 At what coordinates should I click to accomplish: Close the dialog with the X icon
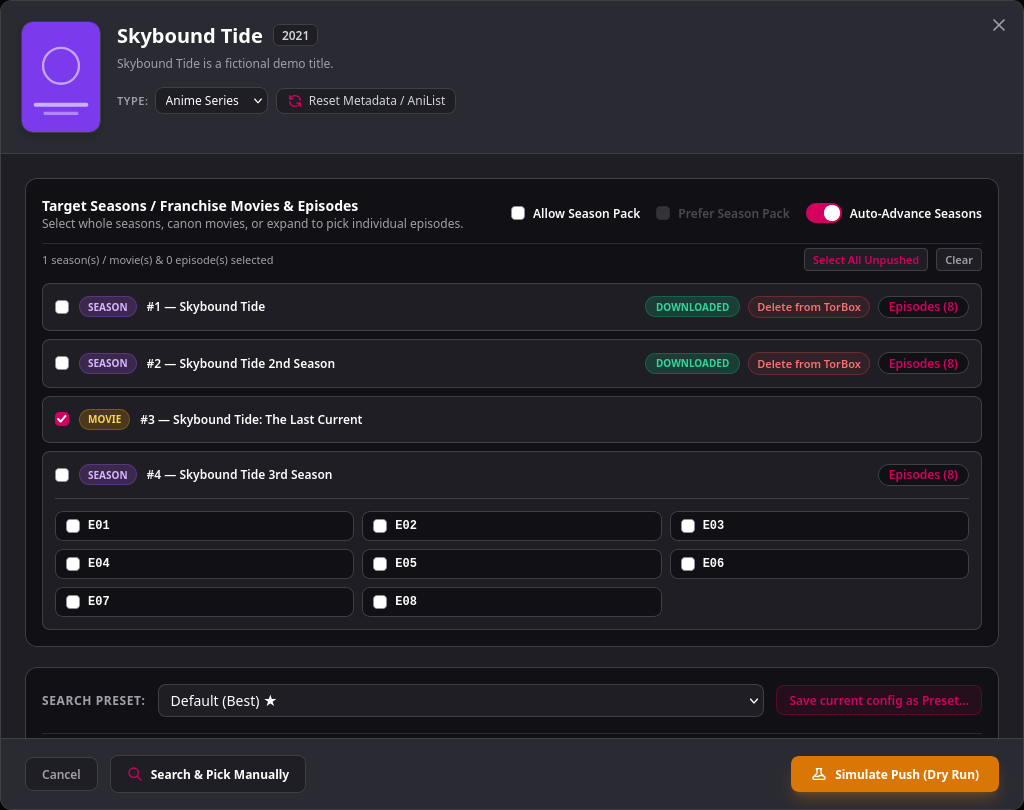(x=999, y=25)
